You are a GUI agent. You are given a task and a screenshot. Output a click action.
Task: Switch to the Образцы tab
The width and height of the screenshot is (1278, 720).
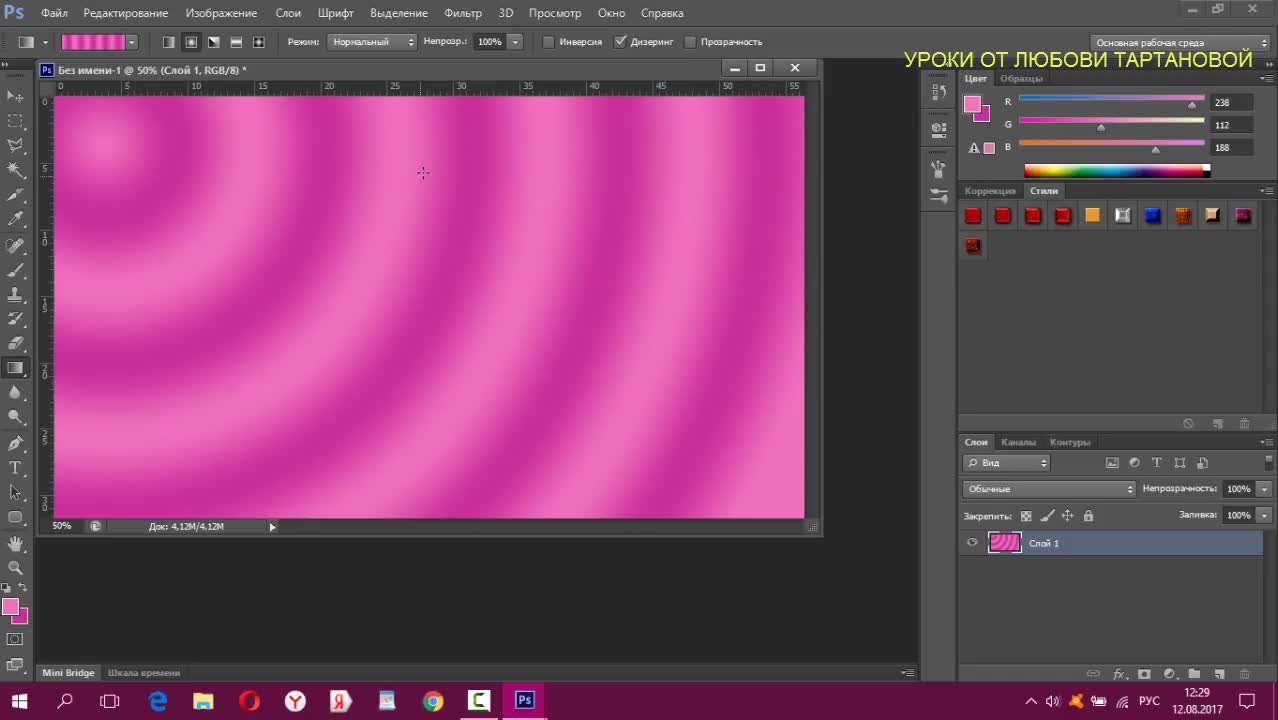[x=1021, y=78]
